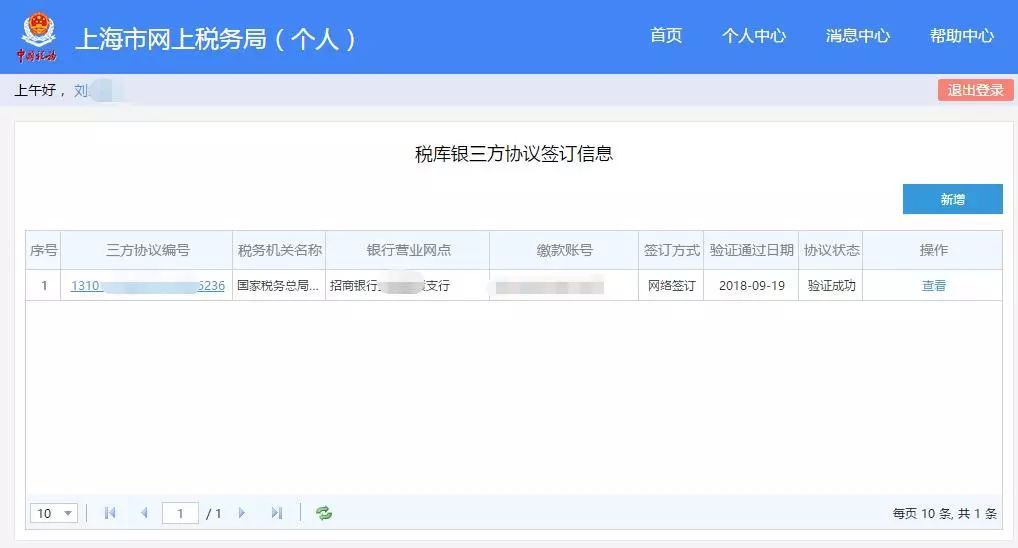Select cell 网络签订

[671, 286]
